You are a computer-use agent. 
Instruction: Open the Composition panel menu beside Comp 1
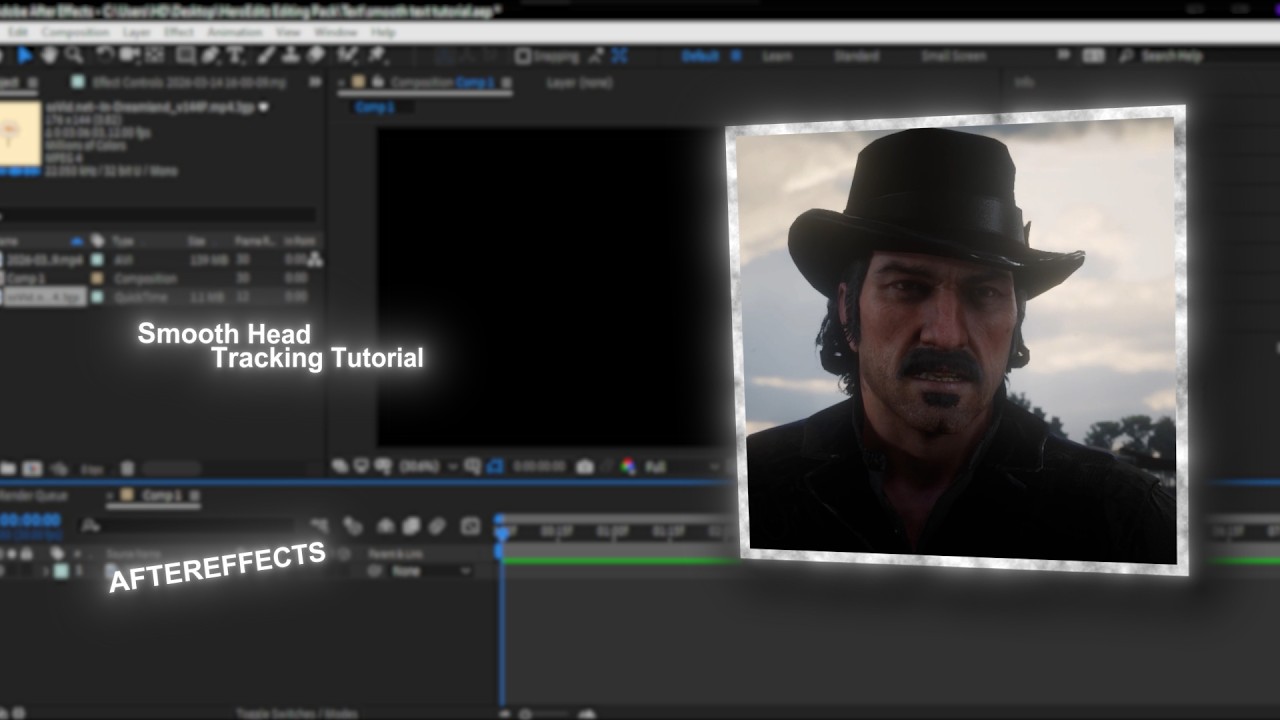[506, 82]
